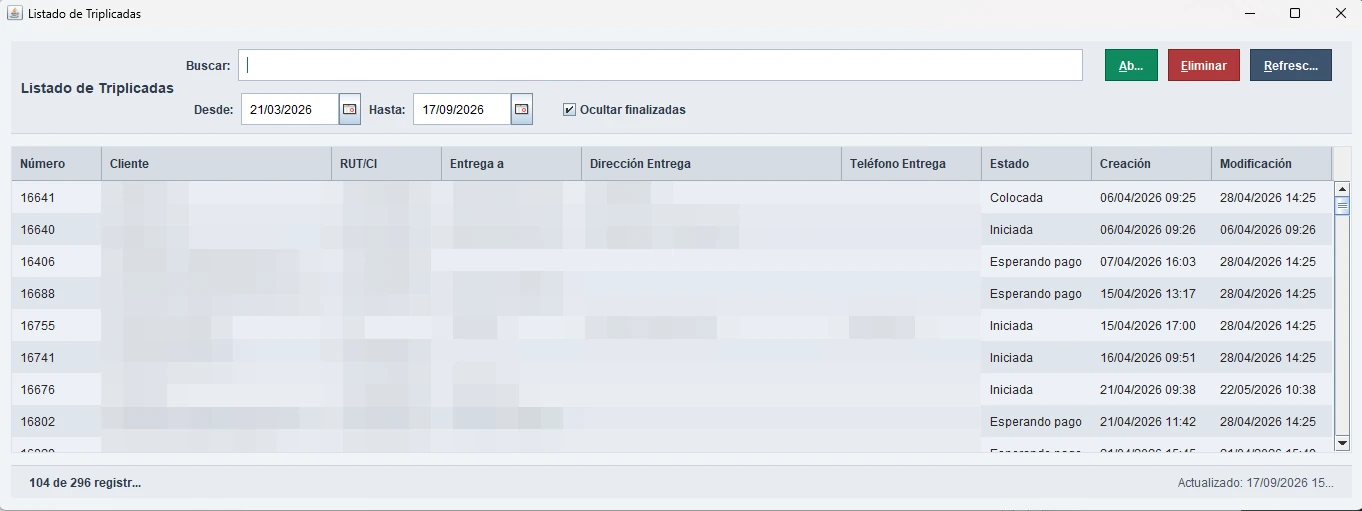This screenshot has height=511, width=1362.
Task: Sort by the Creación column header
Action: click(1151, 164)
